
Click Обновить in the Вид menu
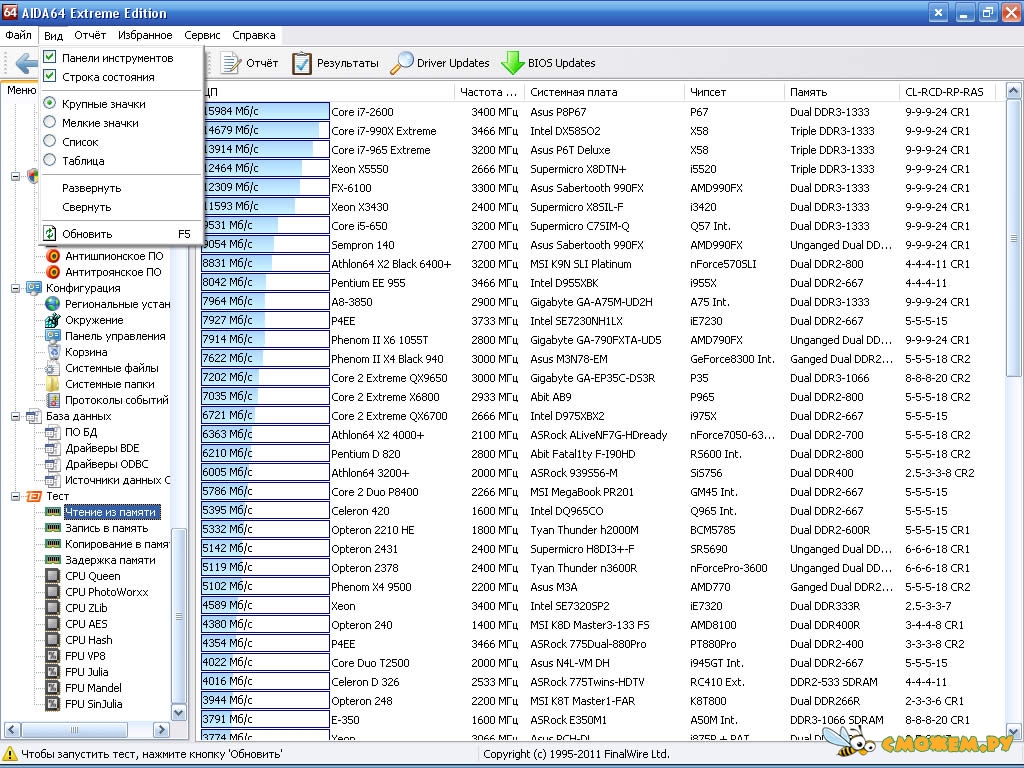120,234
